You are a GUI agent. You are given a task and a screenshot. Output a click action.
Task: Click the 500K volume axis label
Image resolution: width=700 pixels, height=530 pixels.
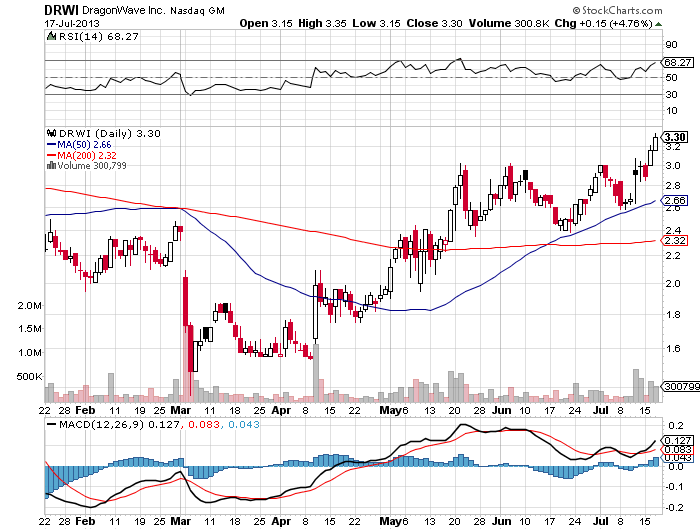pos(29,376)
